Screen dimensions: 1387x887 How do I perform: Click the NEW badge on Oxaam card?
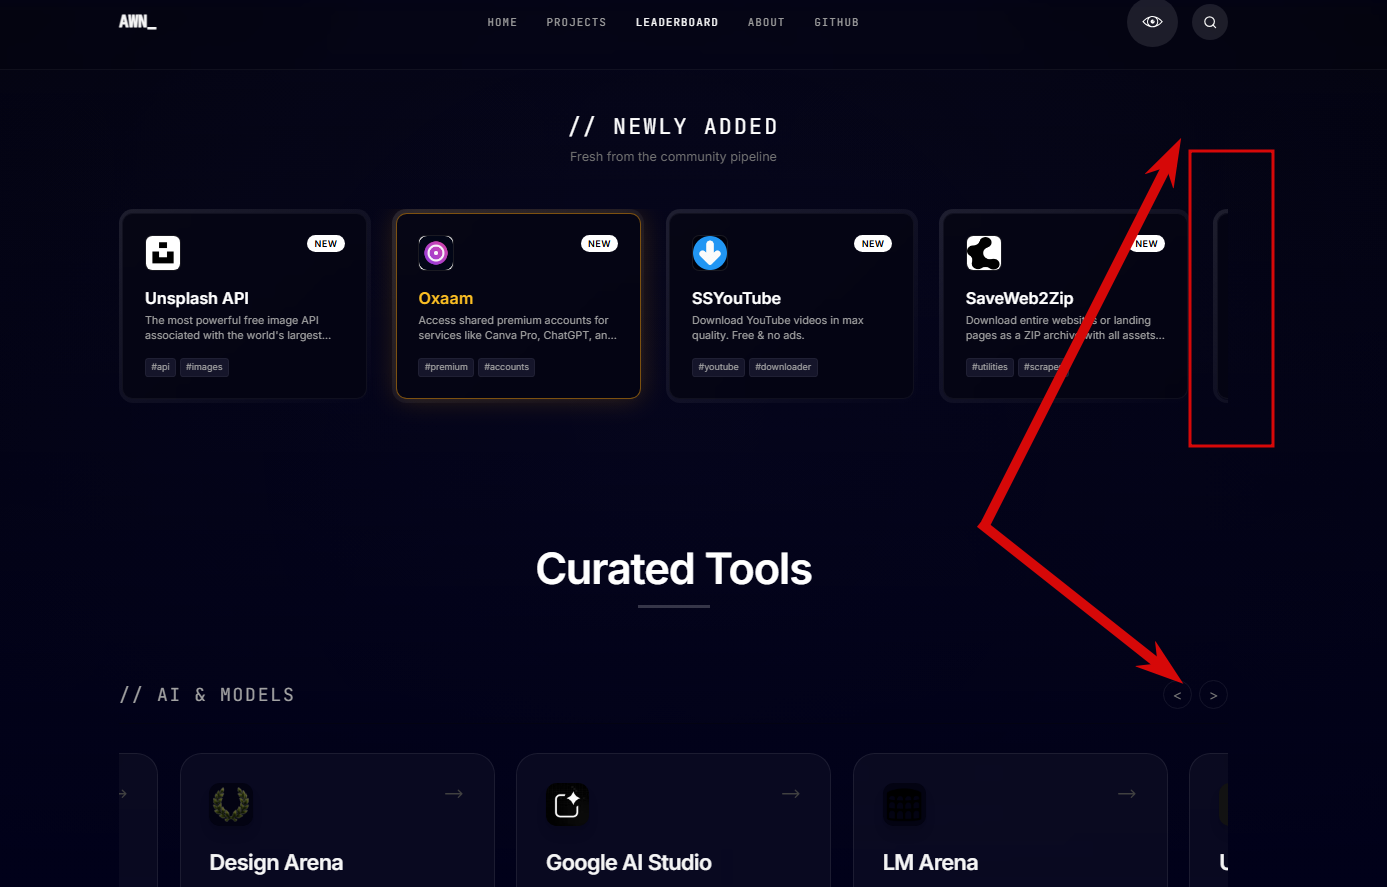(599, 244)
